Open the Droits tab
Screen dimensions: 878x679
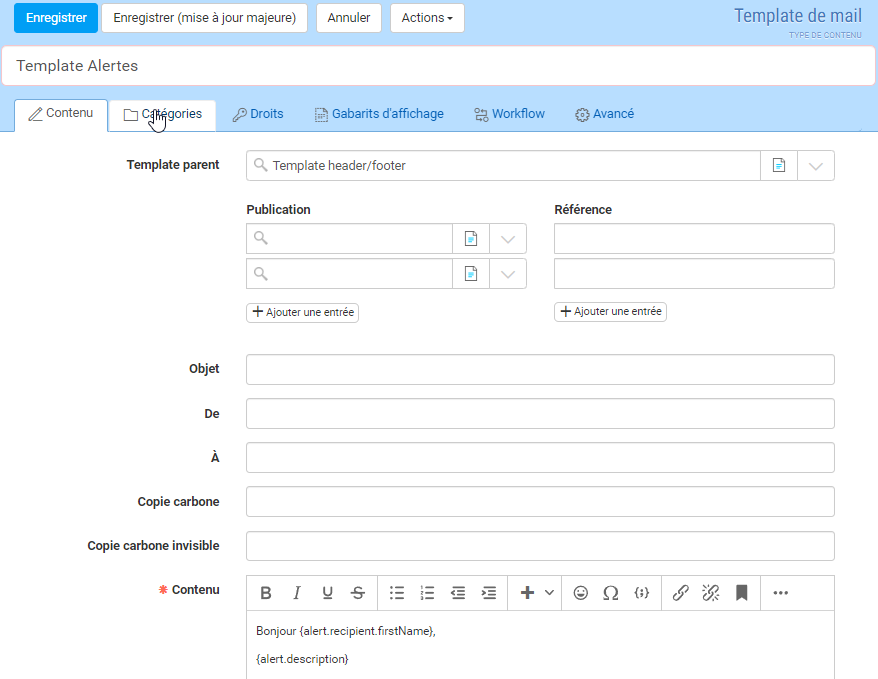pos(258,114)
